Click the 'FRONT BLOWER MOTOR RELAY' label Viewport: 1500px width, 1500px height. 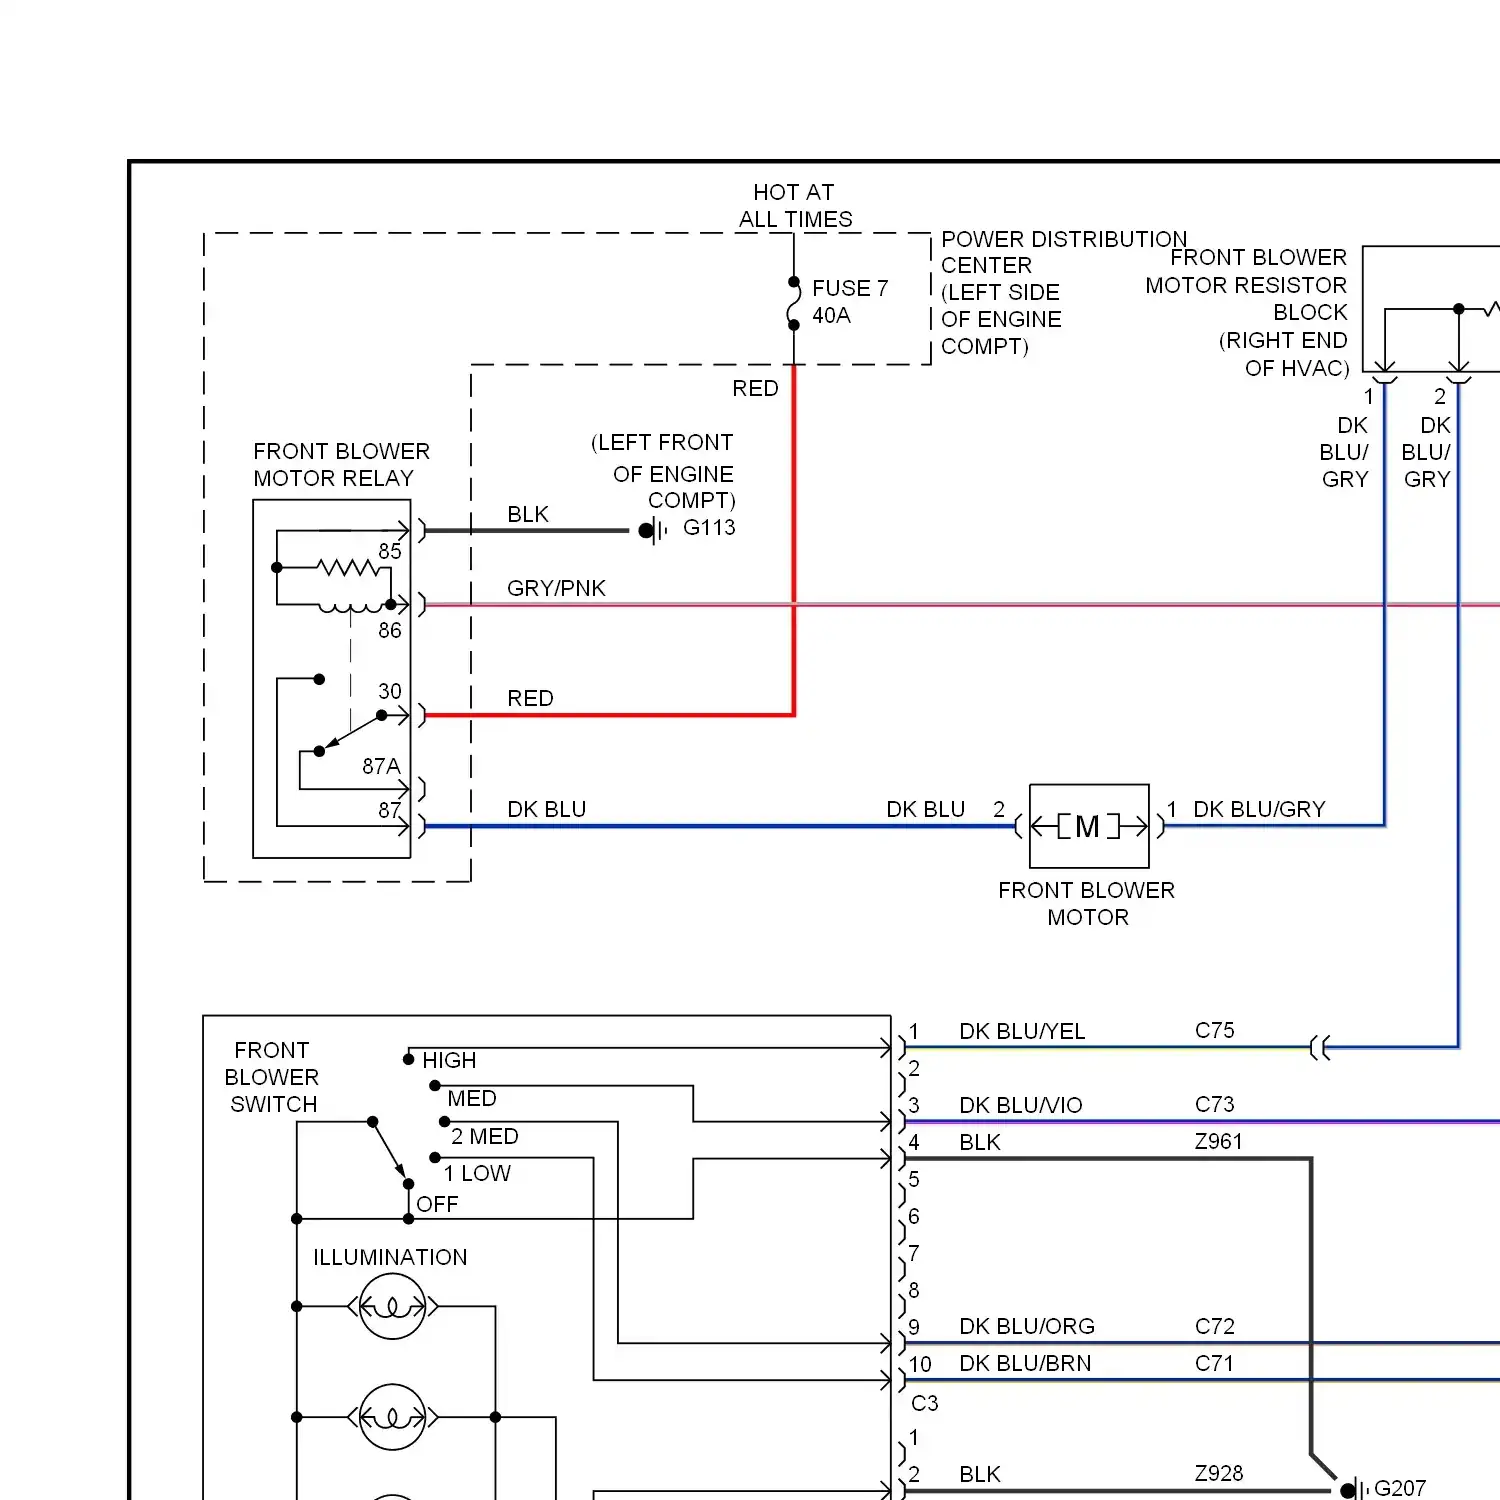coord(341,464)
